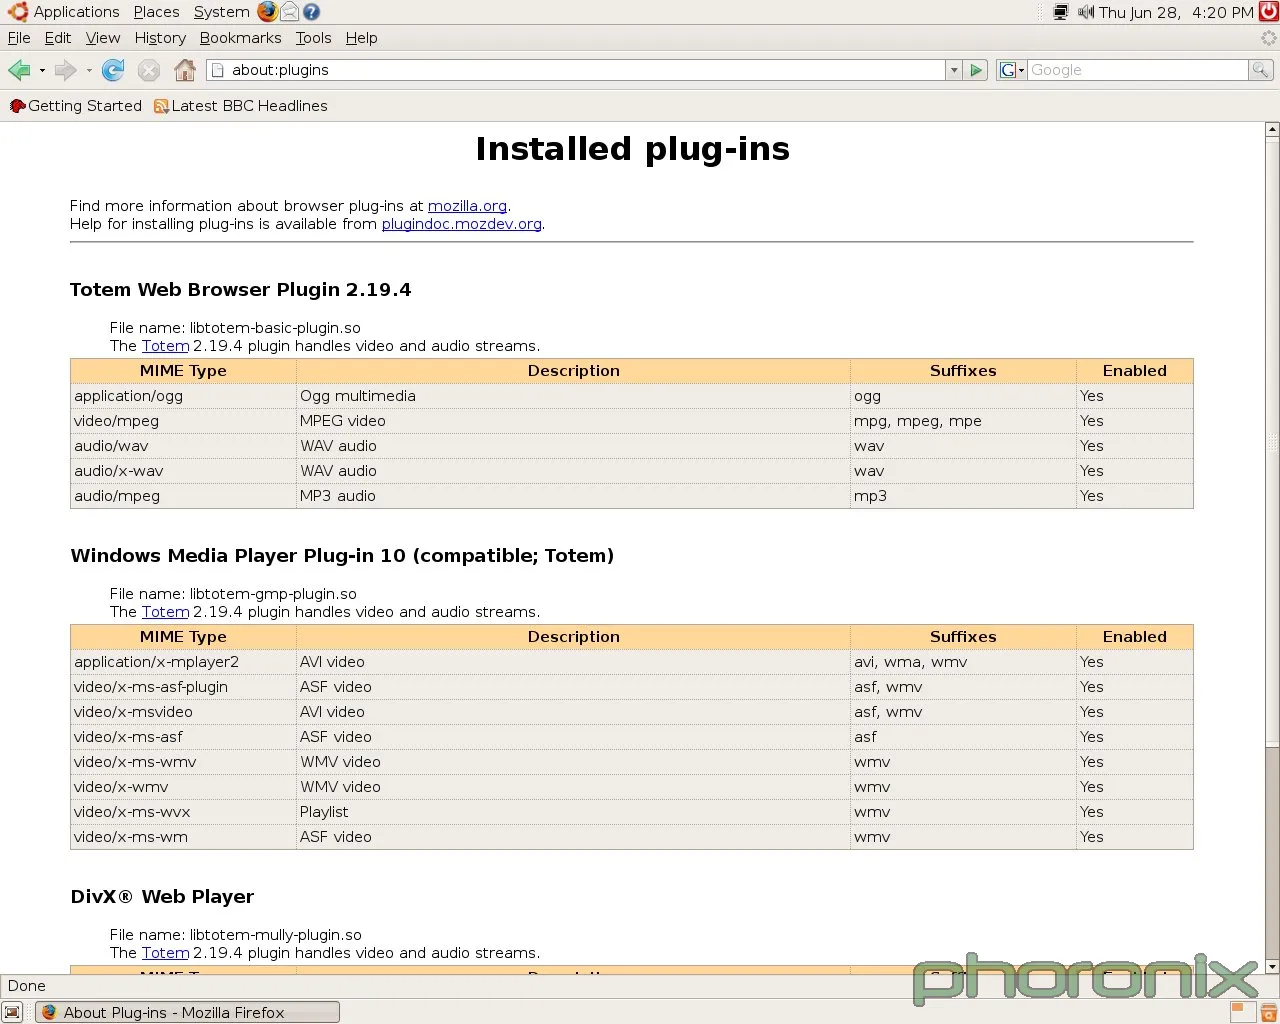Open the Edit menu
1280x1024 pixels.
pos(58,38)
